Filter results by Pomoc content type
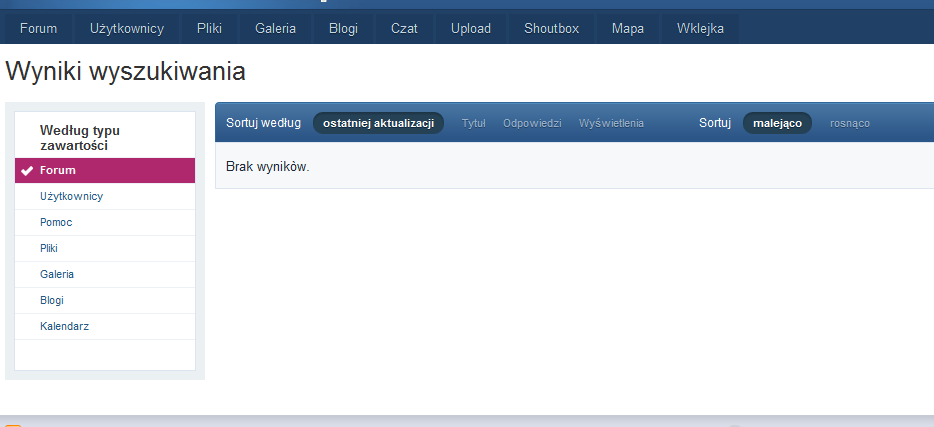 [x=56, y=222]
